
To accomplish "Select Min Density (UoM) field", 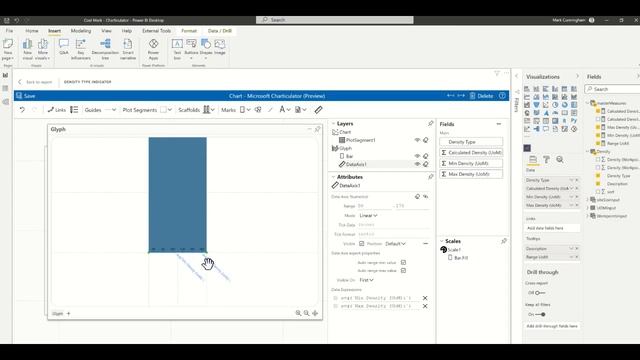I will coord(471,163).
